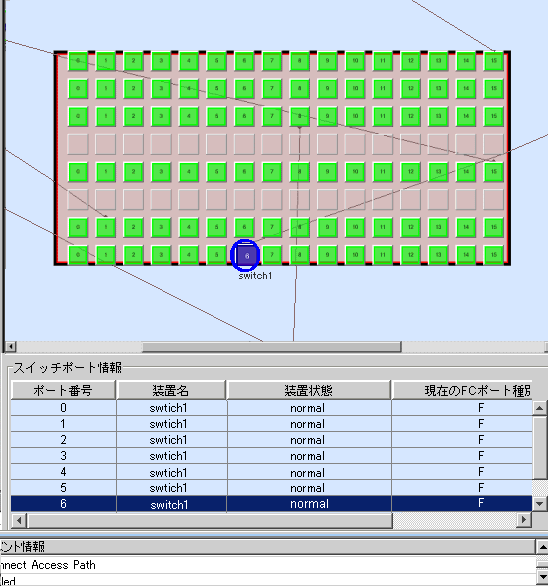Select port 0 in the bottom port row

pos(78,255)
